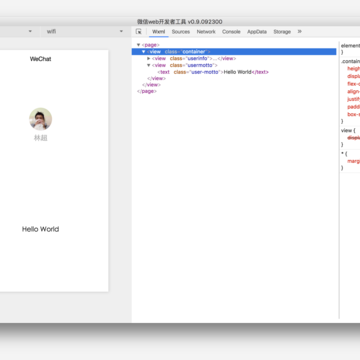Click the nickname under the avatar

tap(41, 138)
